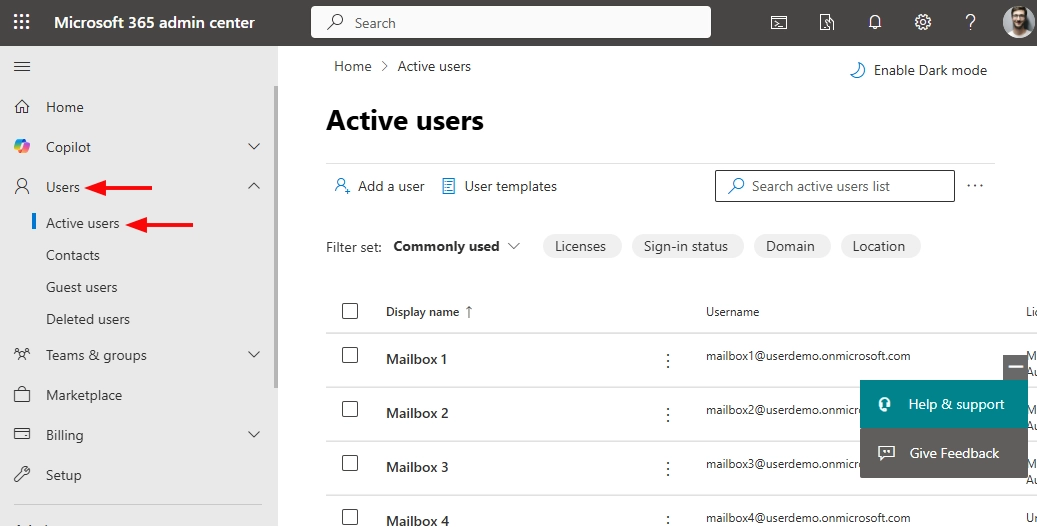
Task: Tick the checkbox for Mailbox 2
Action: click(350, 409)
